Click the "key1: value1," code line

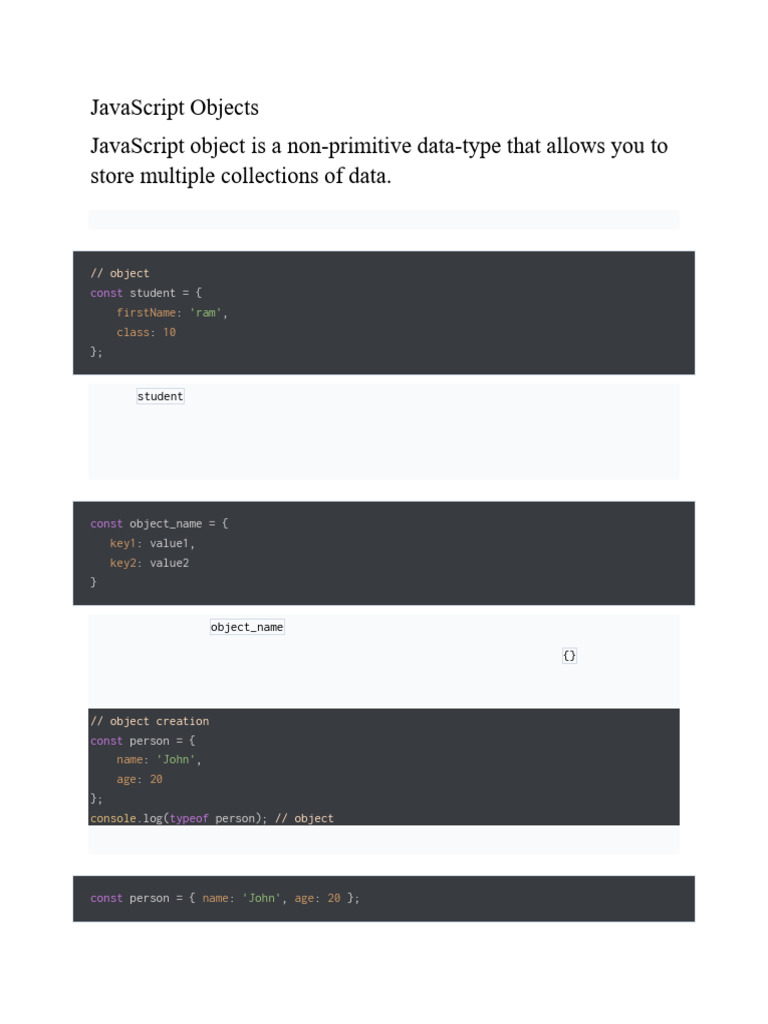(152, 543)
